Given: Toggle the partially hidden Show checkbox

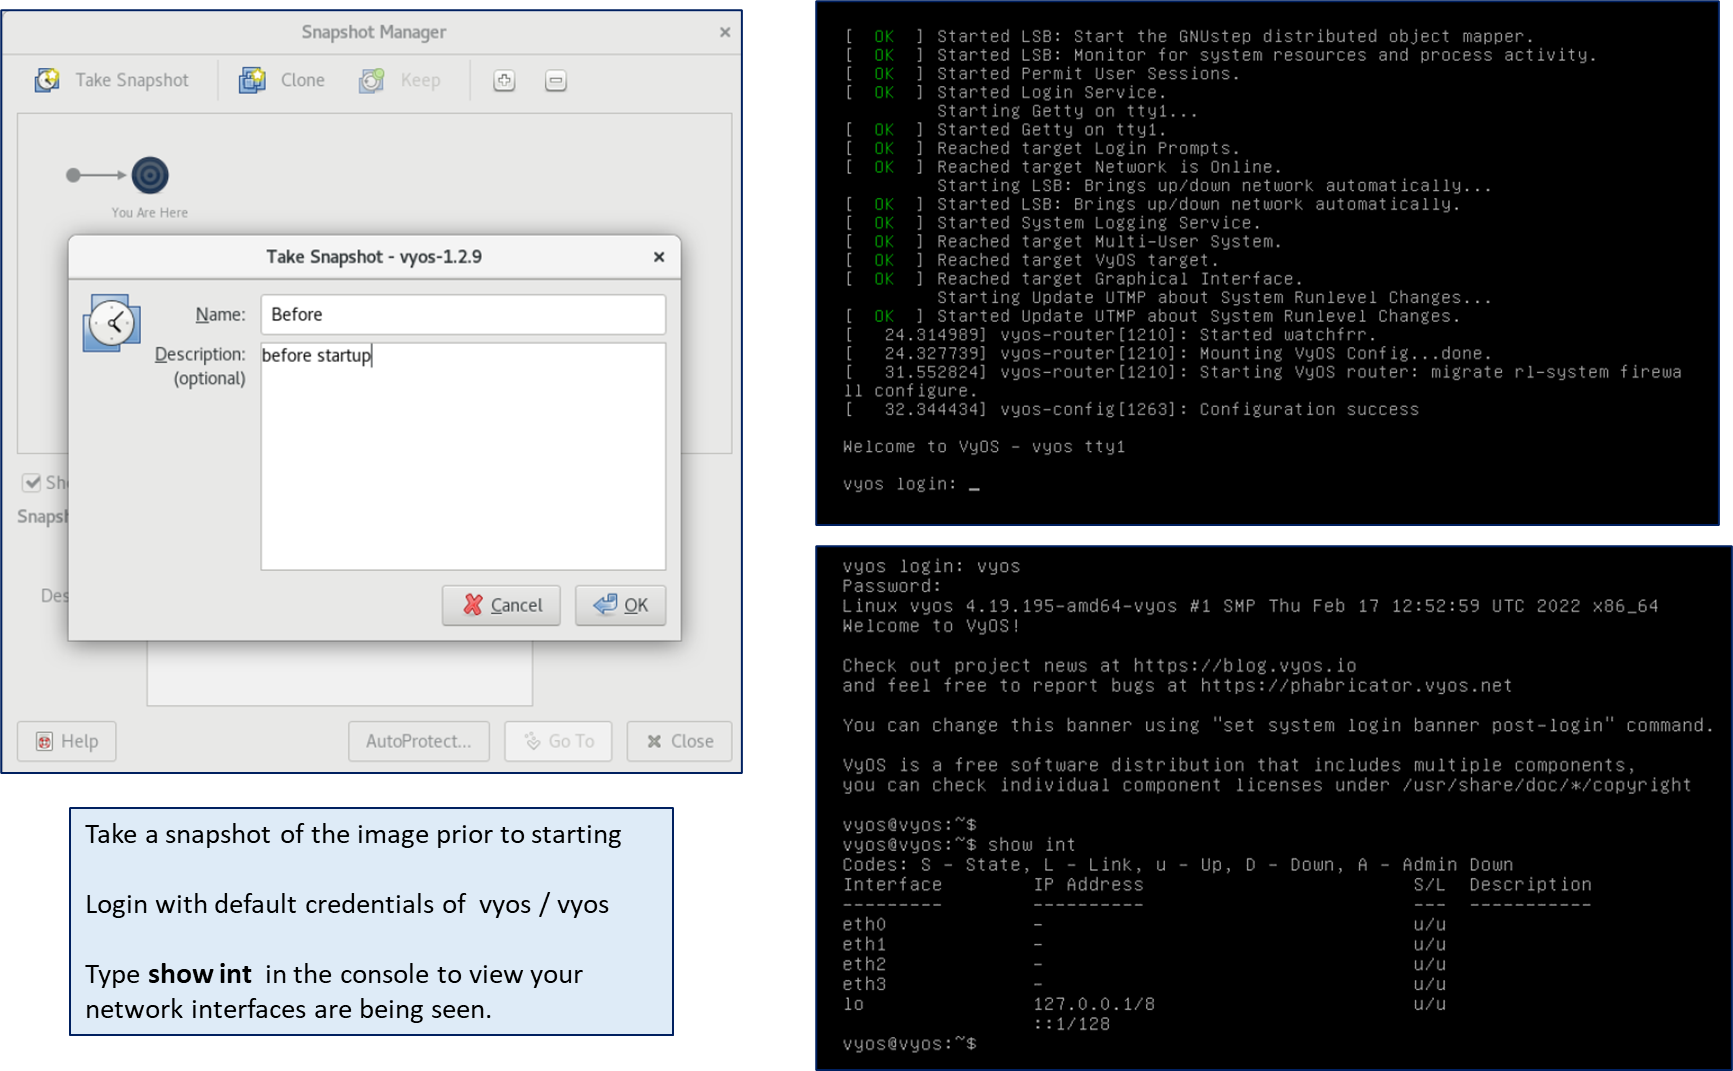Looking at the screenshot, I should click(32, 483).
